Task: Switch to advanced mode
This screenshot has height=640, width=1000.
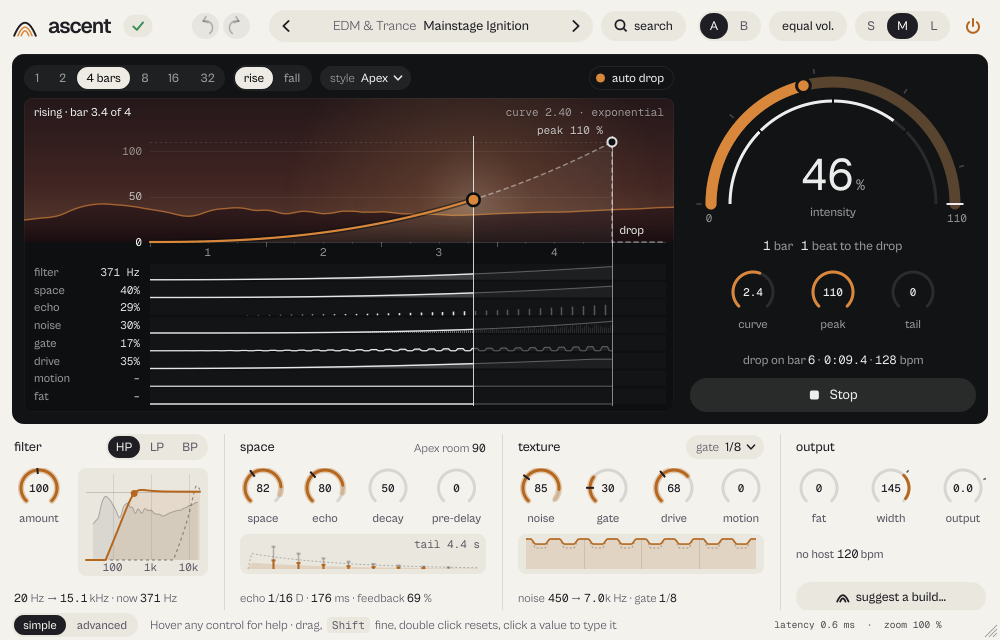Action: (x=102, y=625)
